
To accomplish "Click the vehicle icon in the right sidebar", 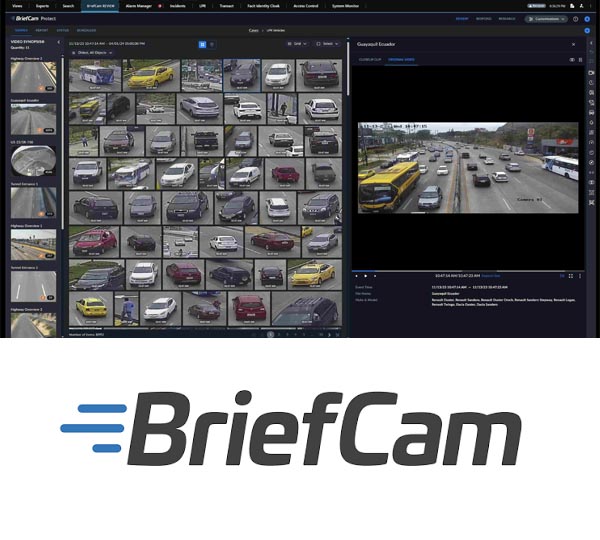I will pos(591,113).
